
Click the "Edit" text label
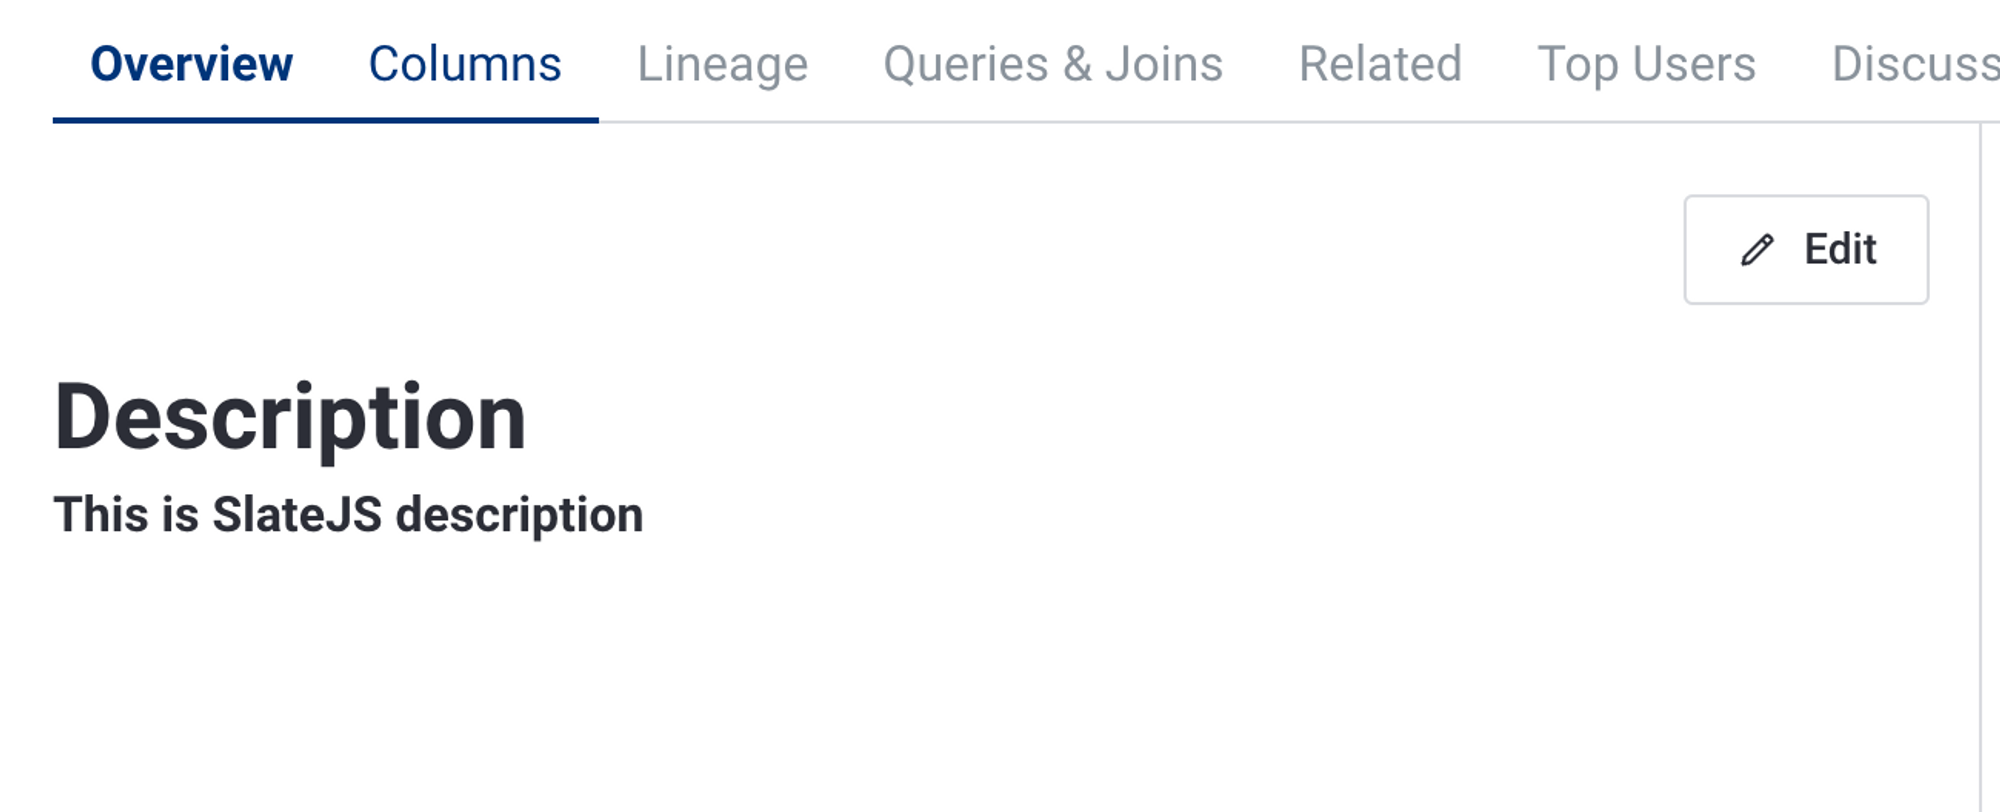(x=1840, y=250)
